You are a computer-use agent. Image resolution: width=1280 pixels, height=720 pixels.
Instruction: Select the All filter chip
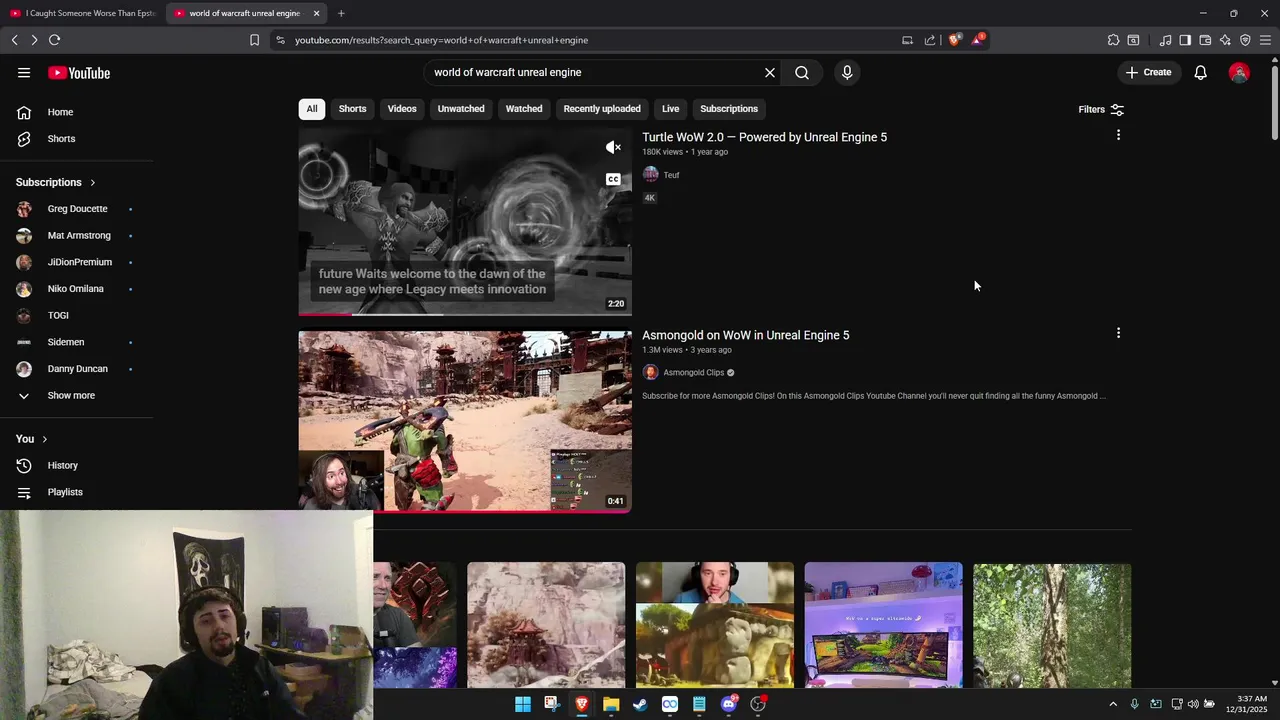pyautogui.click(x=312, y=109)
